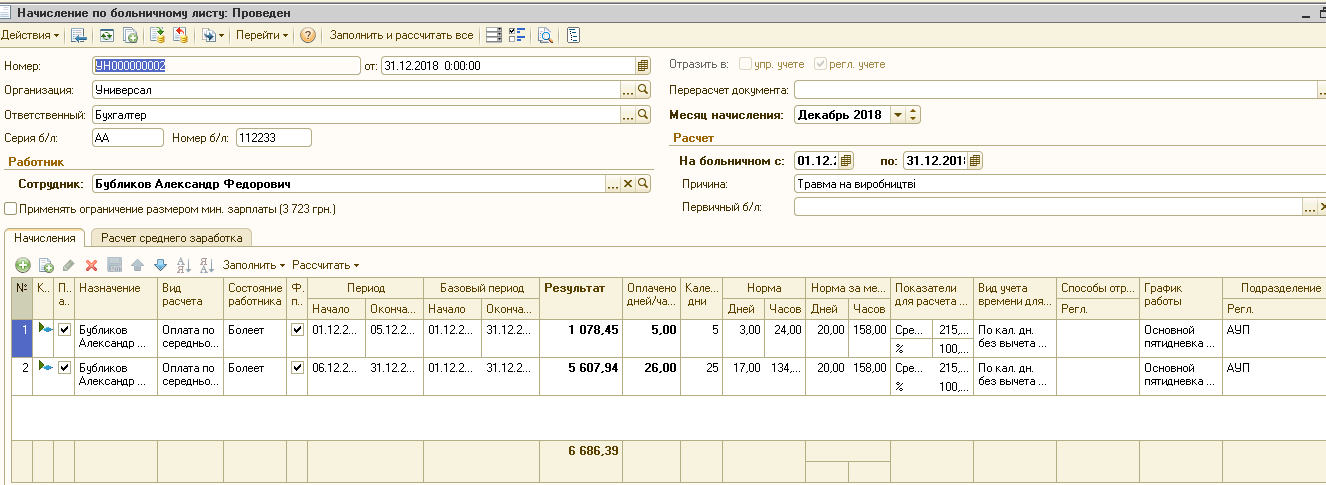Screen dimensions: 1326x485
Task: Toggle row 1 checkbox in Ф.п. column
Action: point(296,328)
